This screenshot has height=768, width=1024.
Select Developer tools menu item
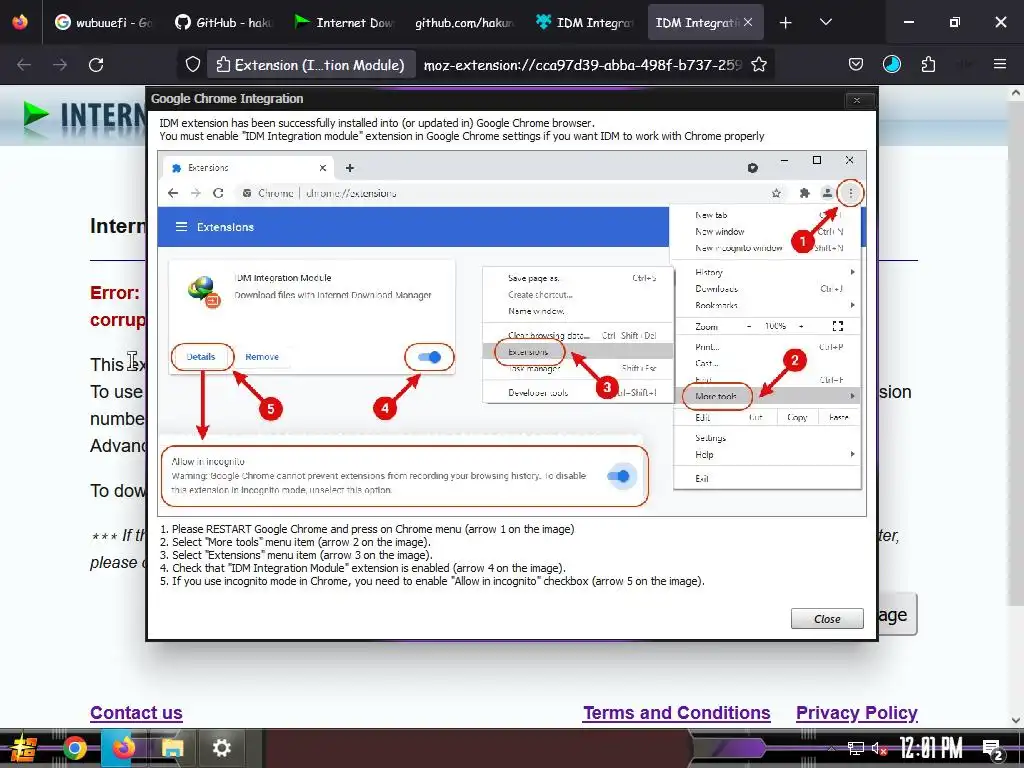pos(538,392)
